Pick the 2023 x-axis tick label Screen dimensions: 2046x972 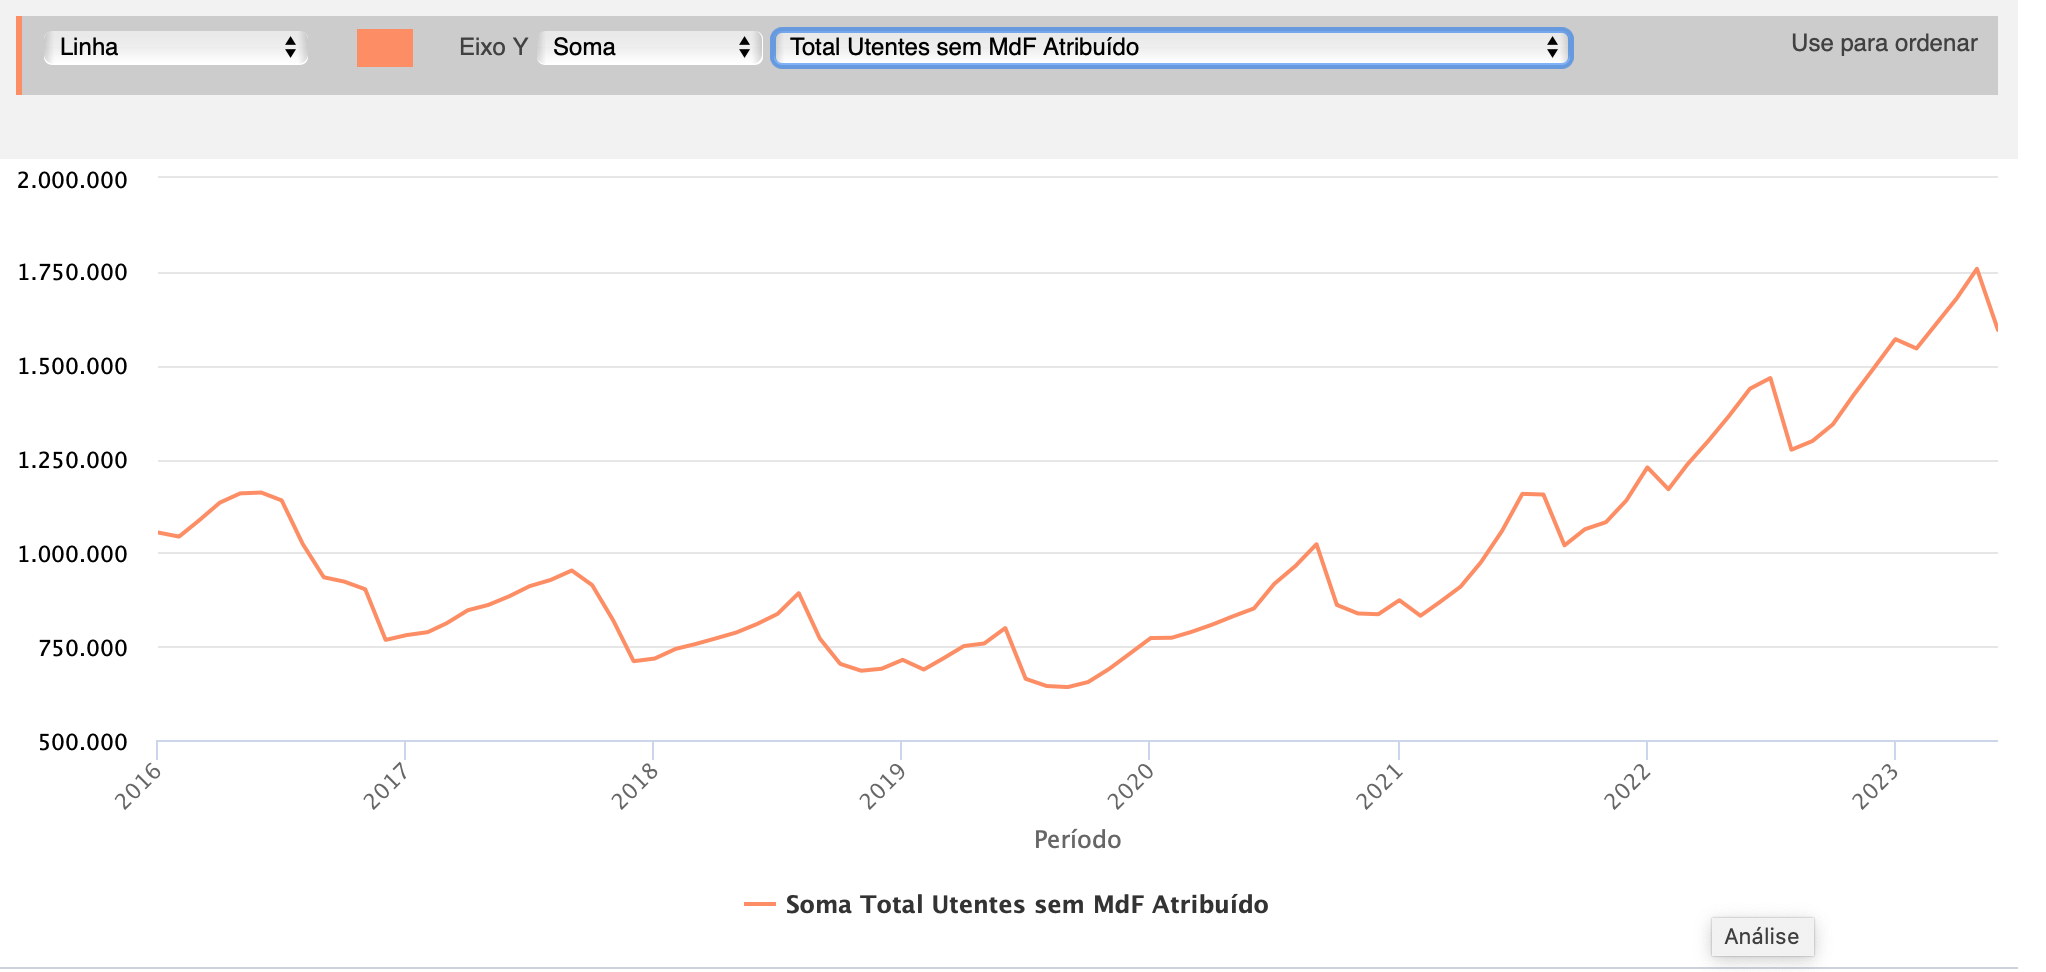(x=1876, y=786)
